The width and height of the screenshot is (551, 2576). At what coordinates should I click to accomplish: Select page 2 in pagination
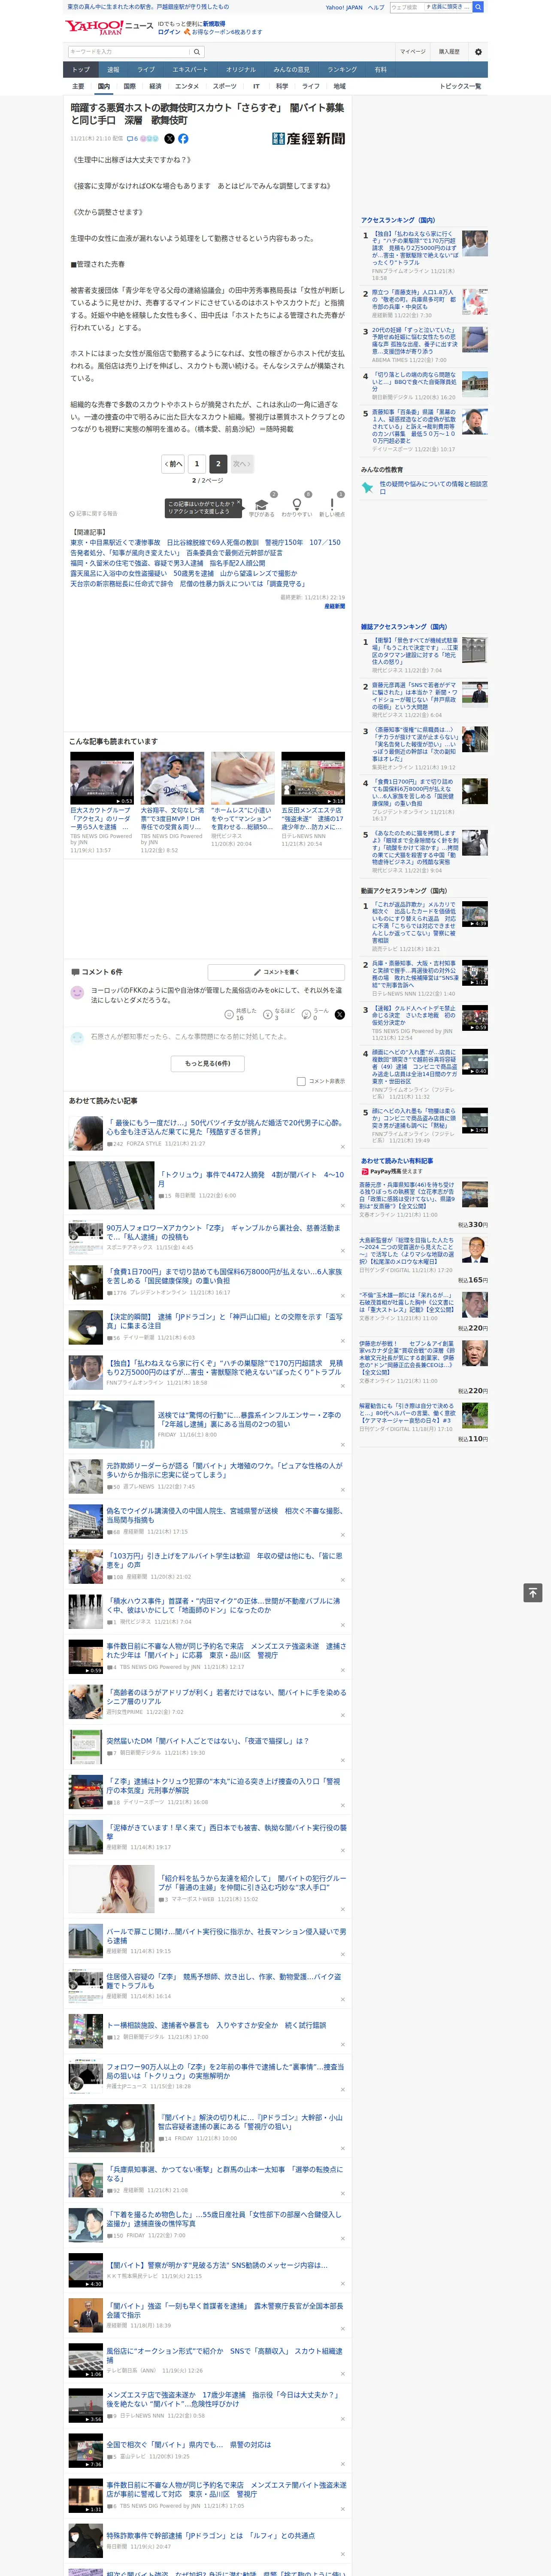coord(217,464)
